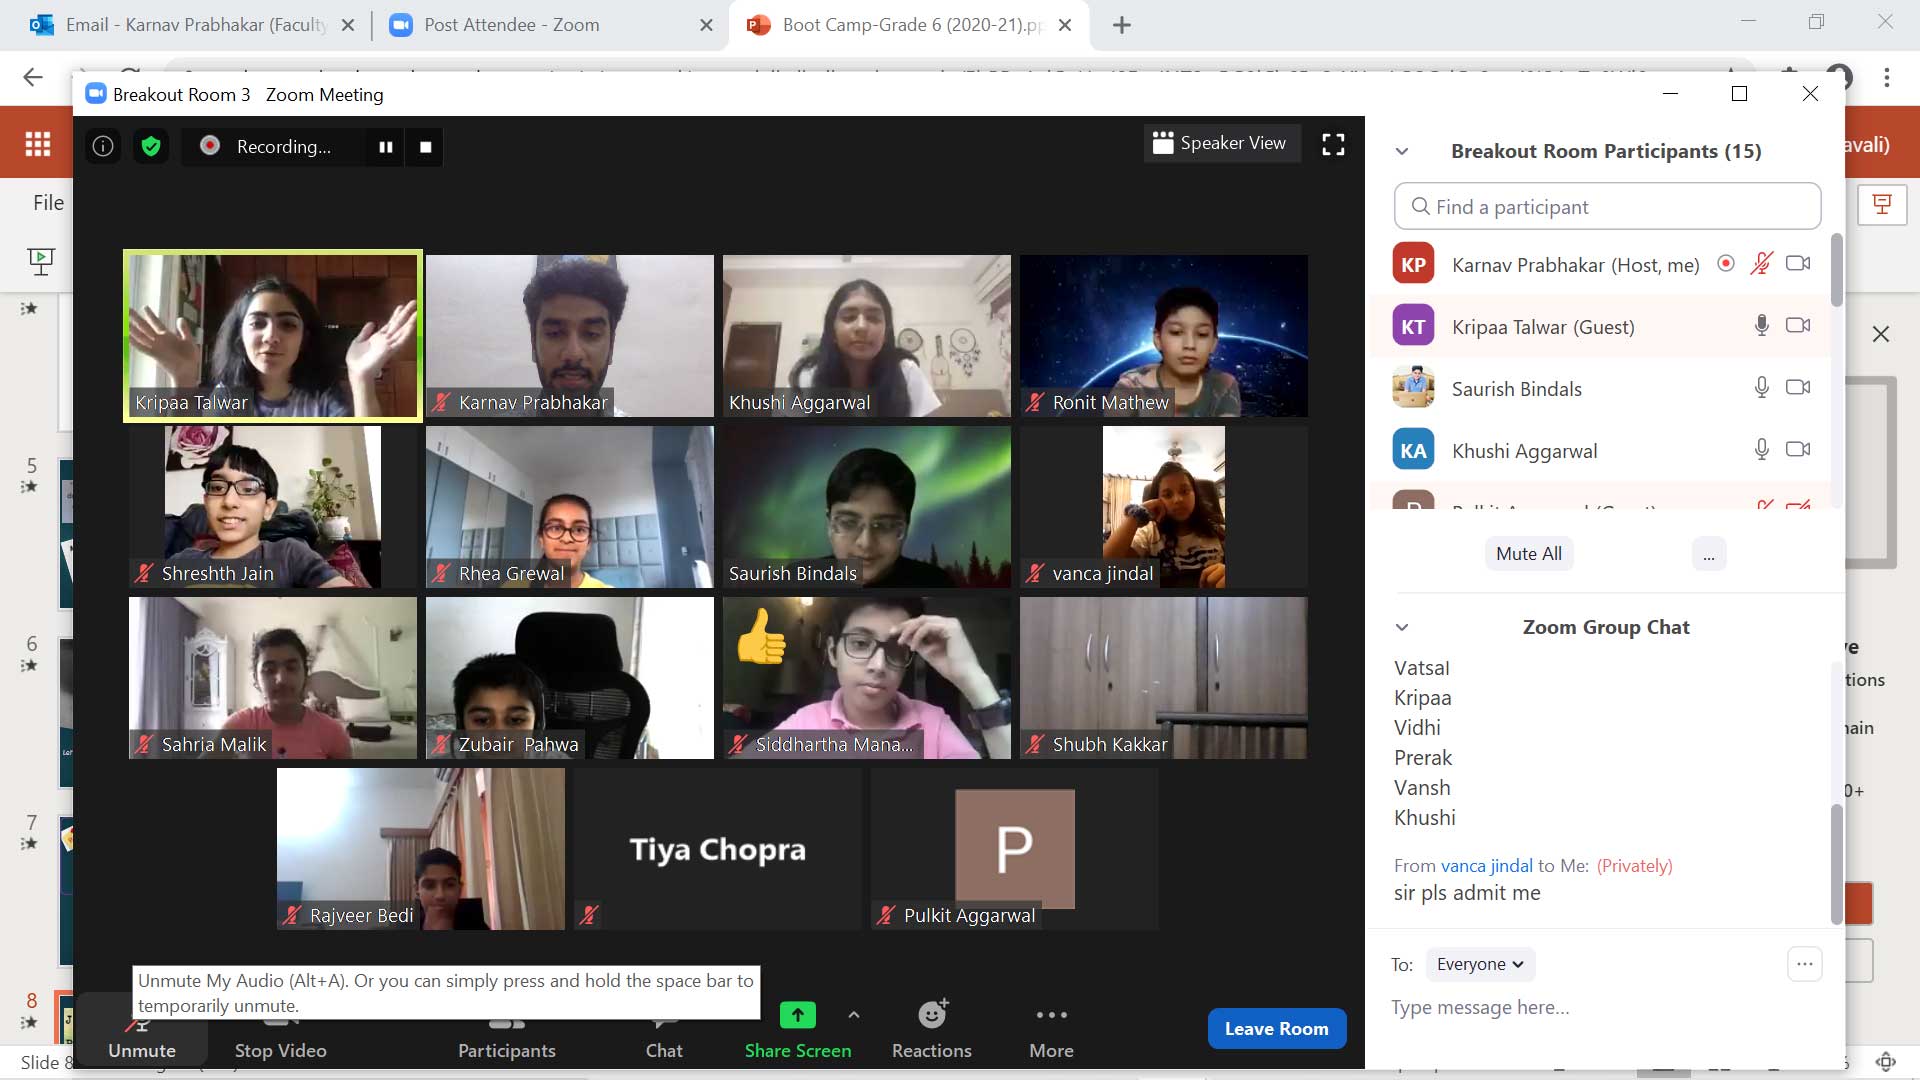The height and width of the screenshot is (1080, 1920).
Task: Open the Chrome three-dot menu
Action: tap(1887, 78)
